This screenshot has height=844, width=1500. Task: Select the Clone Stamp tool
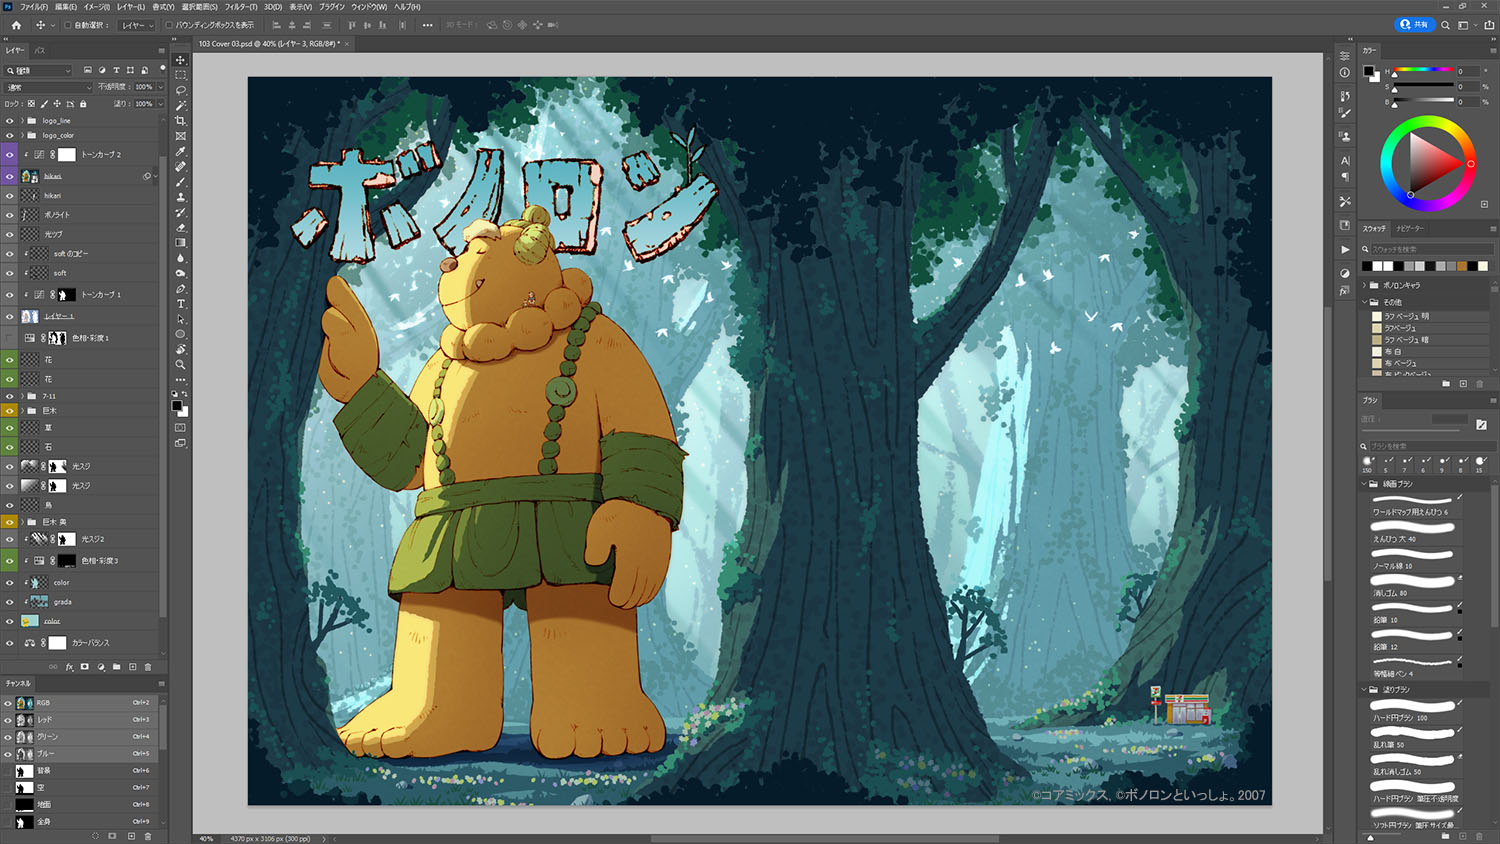click(180, 197)
